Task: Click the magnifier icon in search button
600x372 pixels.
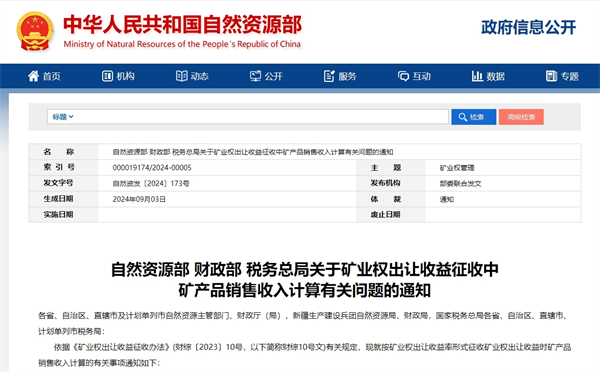Action: coord(463,117)
